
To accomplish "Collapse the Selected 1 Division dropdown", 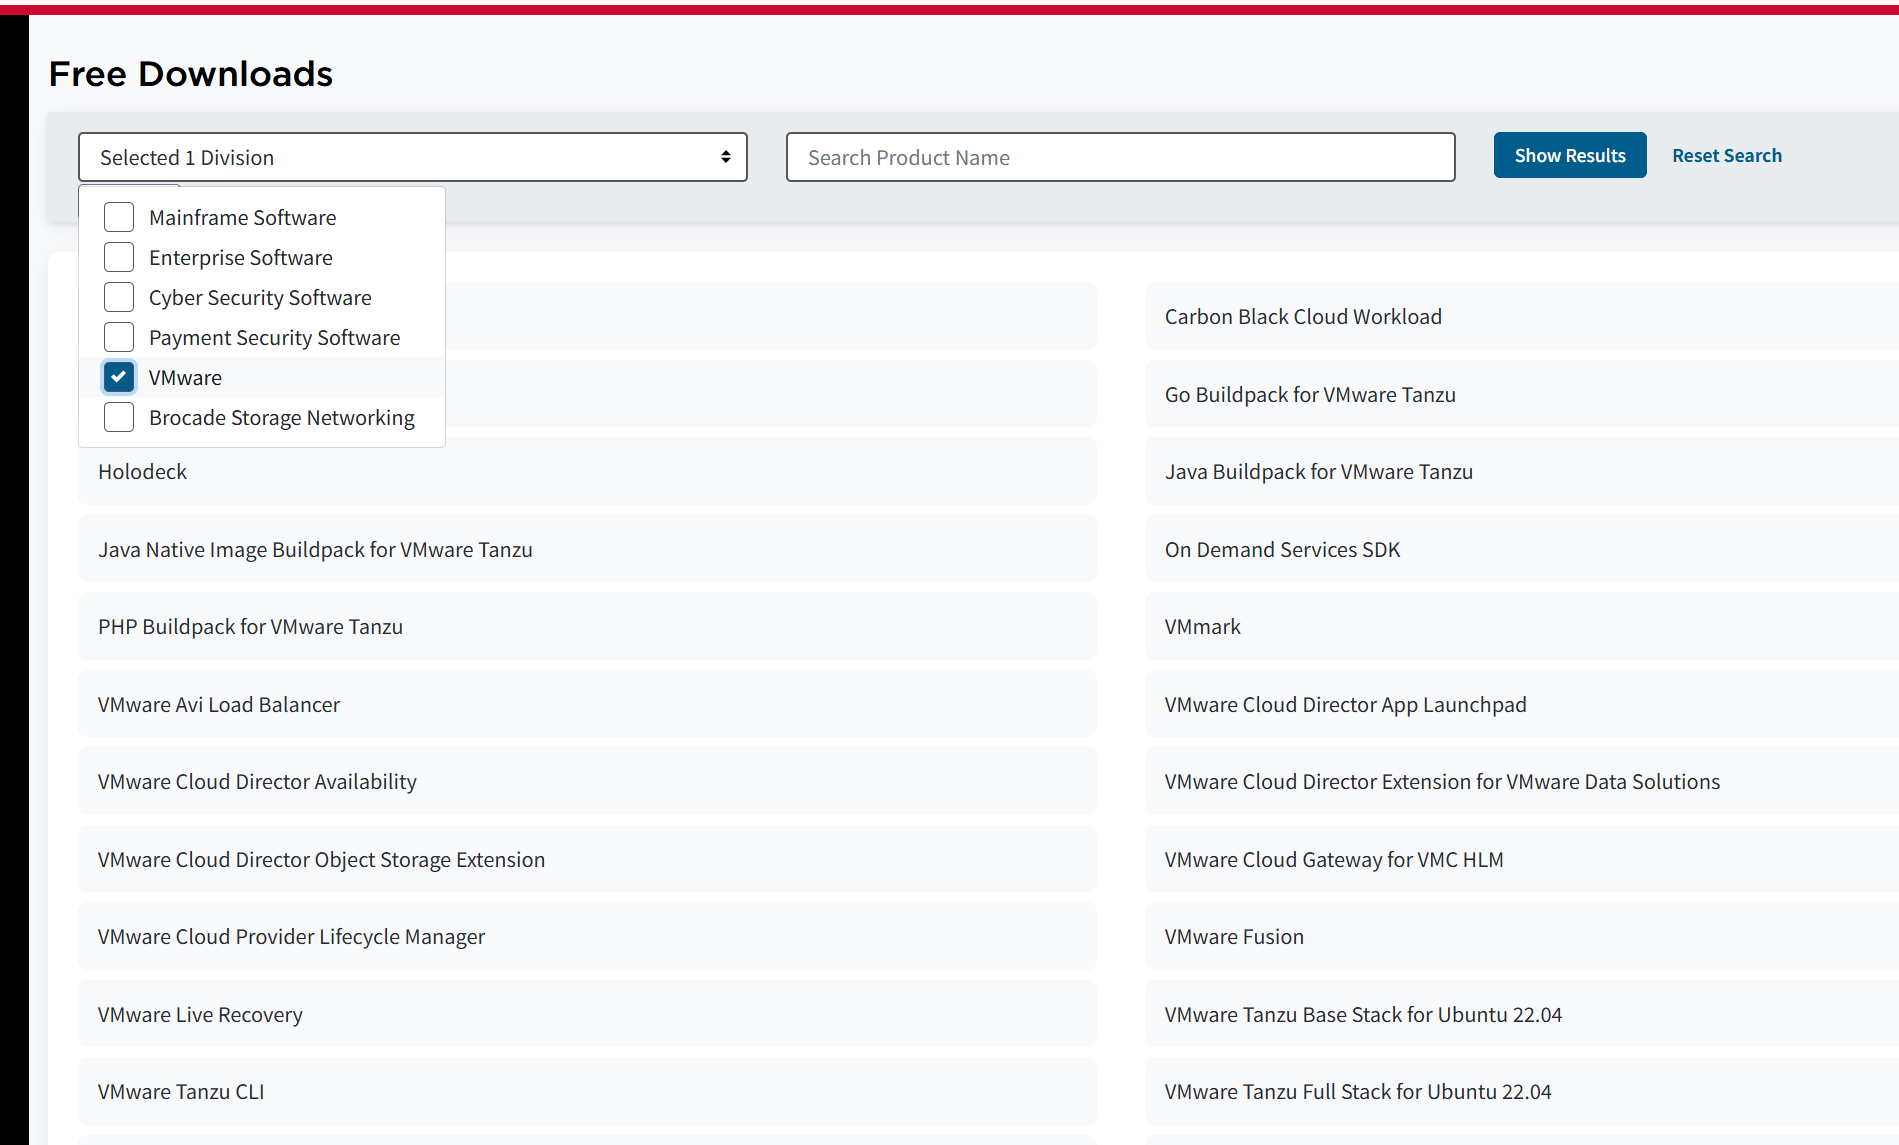I will pos(413,157).
